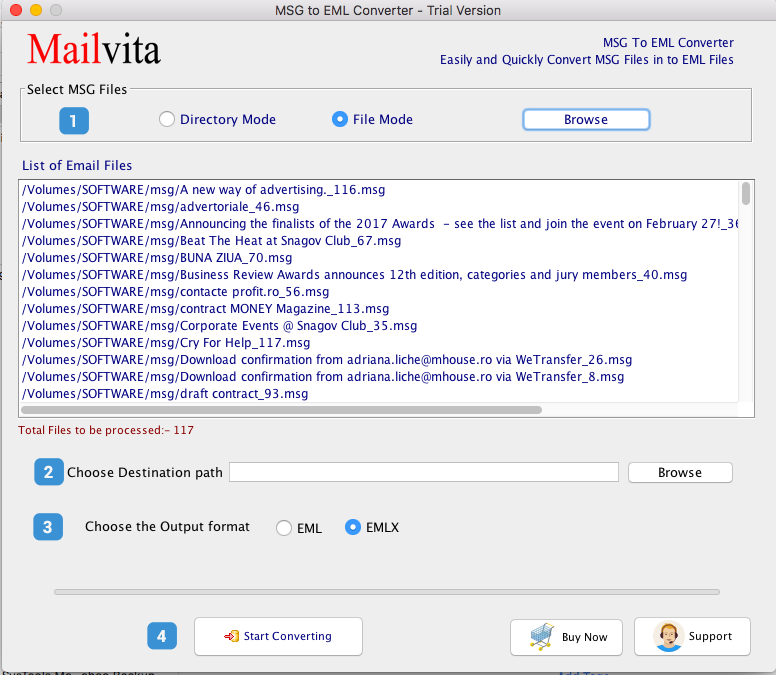Select 'Cry For Help_117.msg' file row
Screen dimensions: 776x675
pos(379,342)
